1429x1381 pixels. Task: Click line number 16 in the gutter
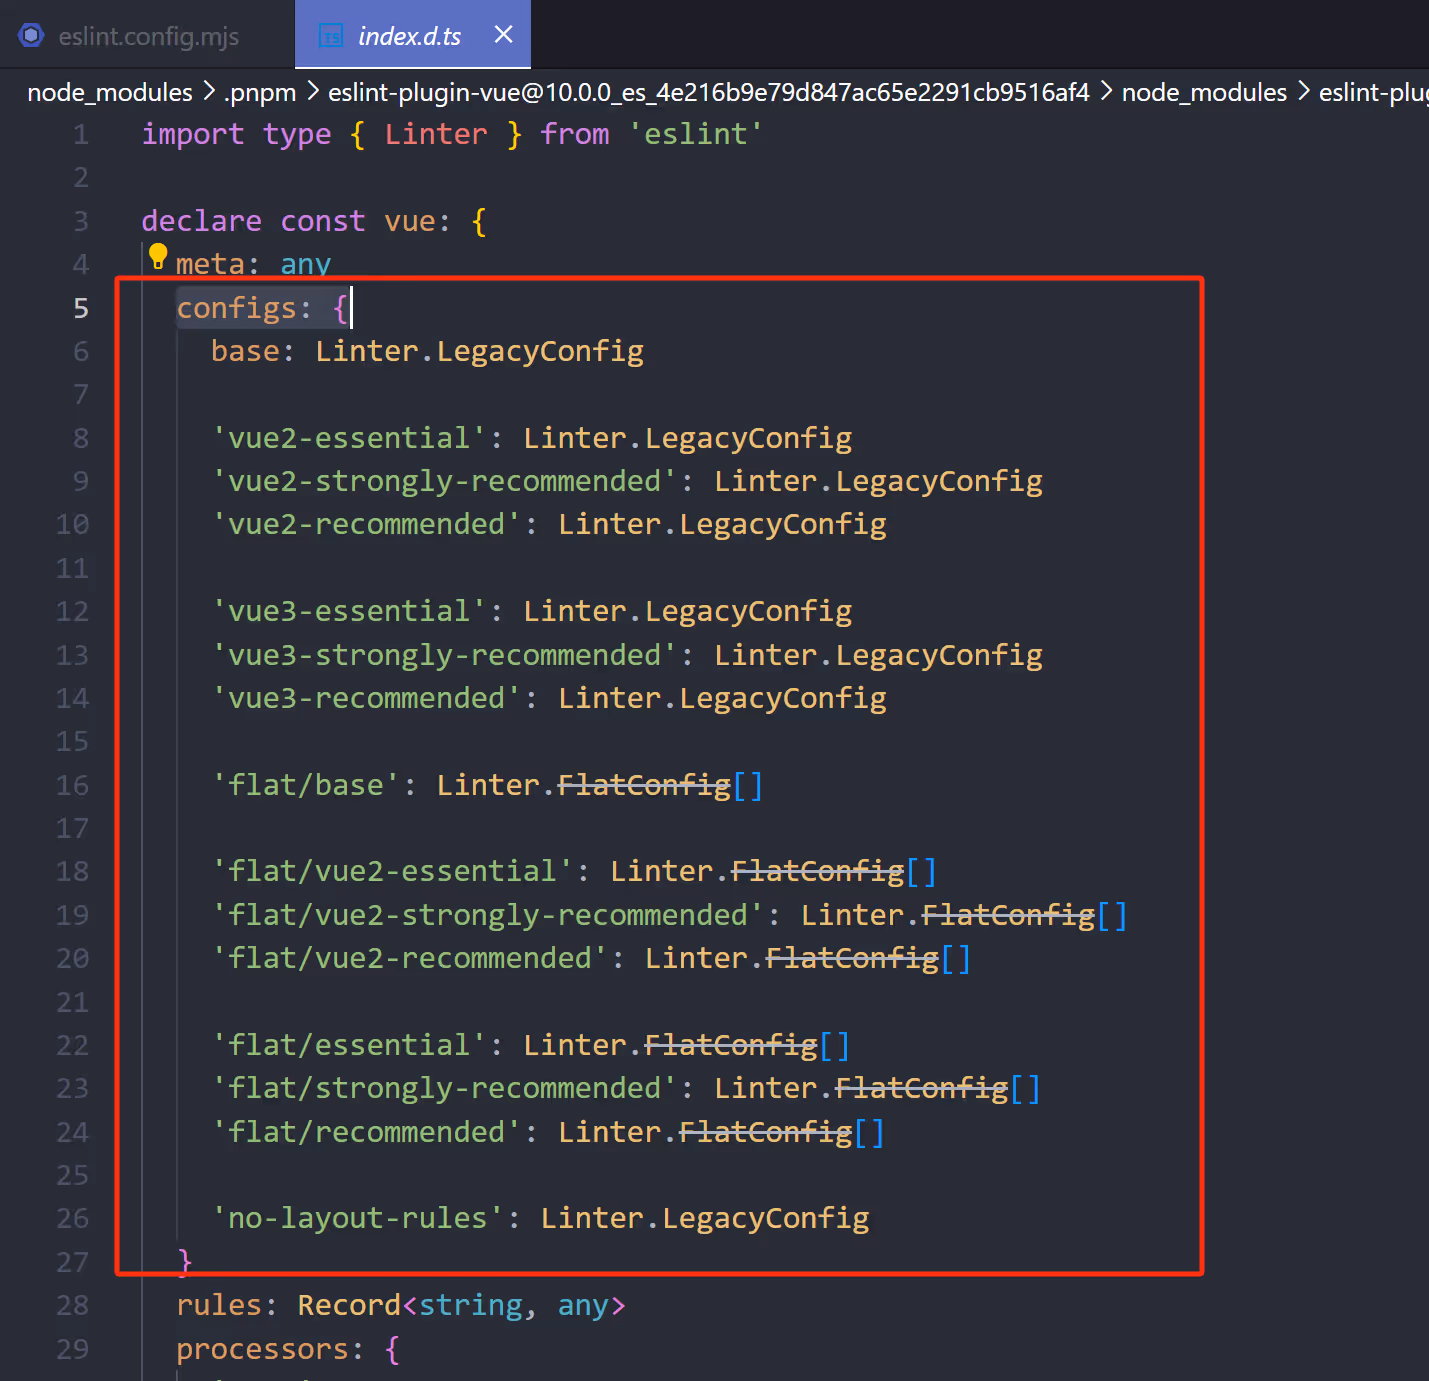(x=72, y=786)
